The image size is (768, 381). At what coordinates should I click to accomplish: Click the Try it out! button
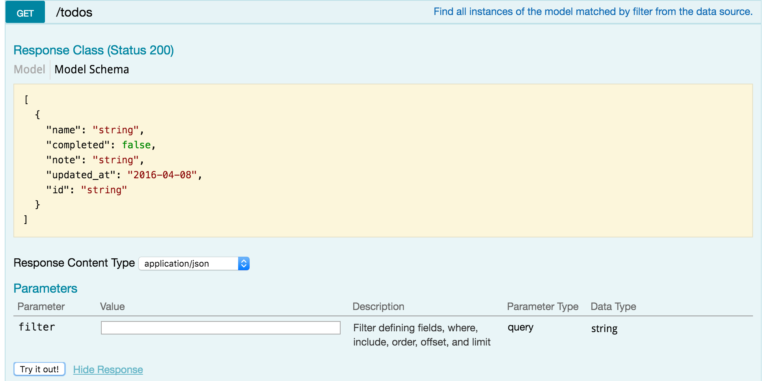coord(40,369)
